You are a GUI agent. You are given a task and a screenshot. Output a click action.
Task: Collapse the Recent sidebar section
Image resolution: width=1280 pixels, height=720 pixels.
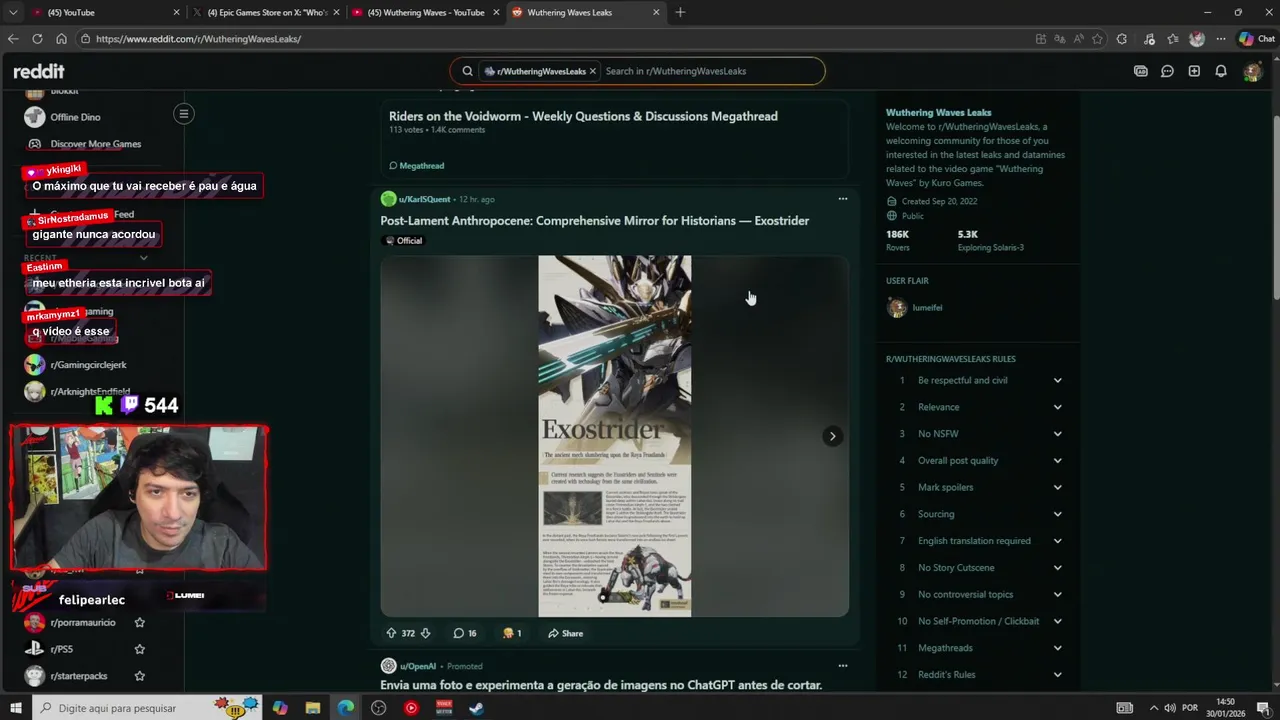[x=143, y=258]
